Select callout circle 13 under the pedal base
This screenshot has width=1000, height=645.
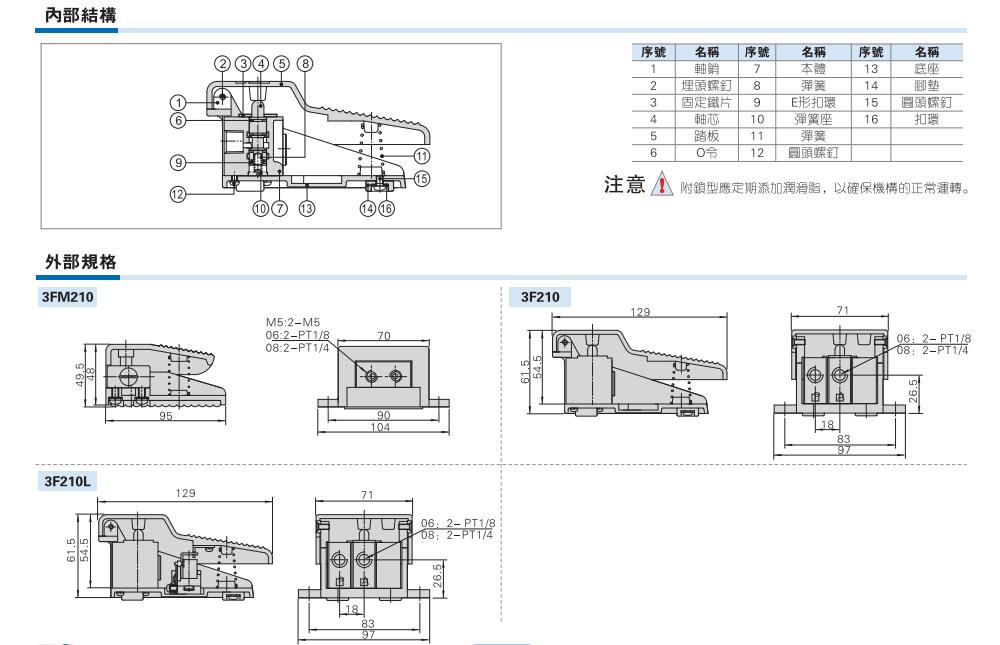click(306, 208)
